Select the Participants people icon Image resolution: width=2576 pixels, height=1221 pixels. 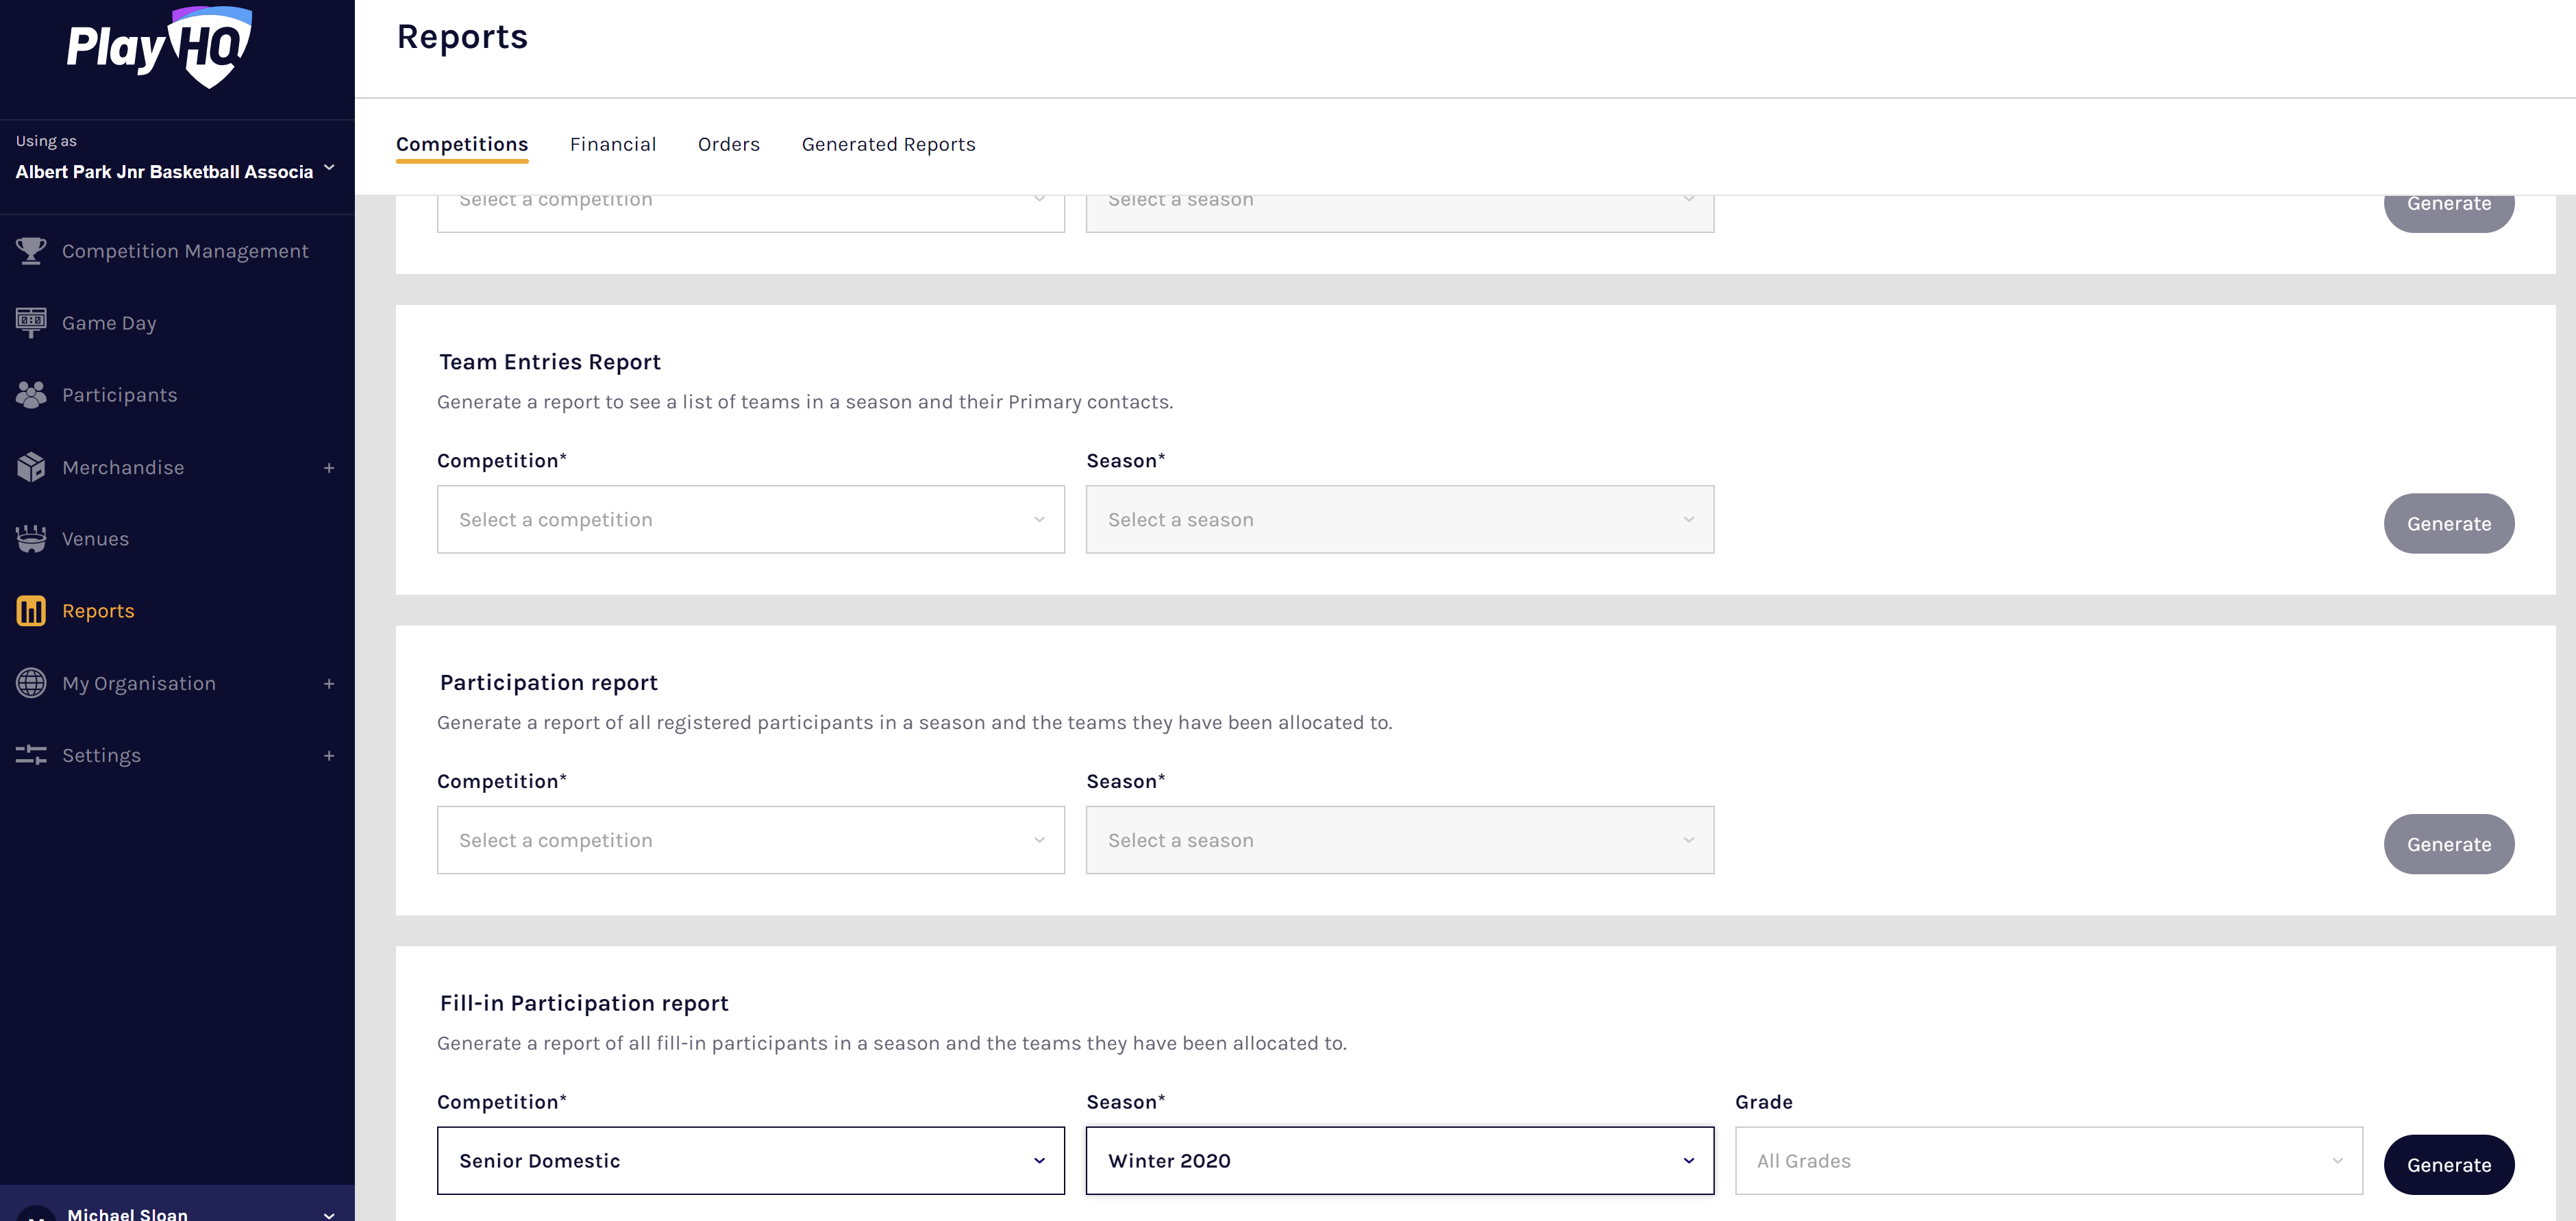coord(31,395)
